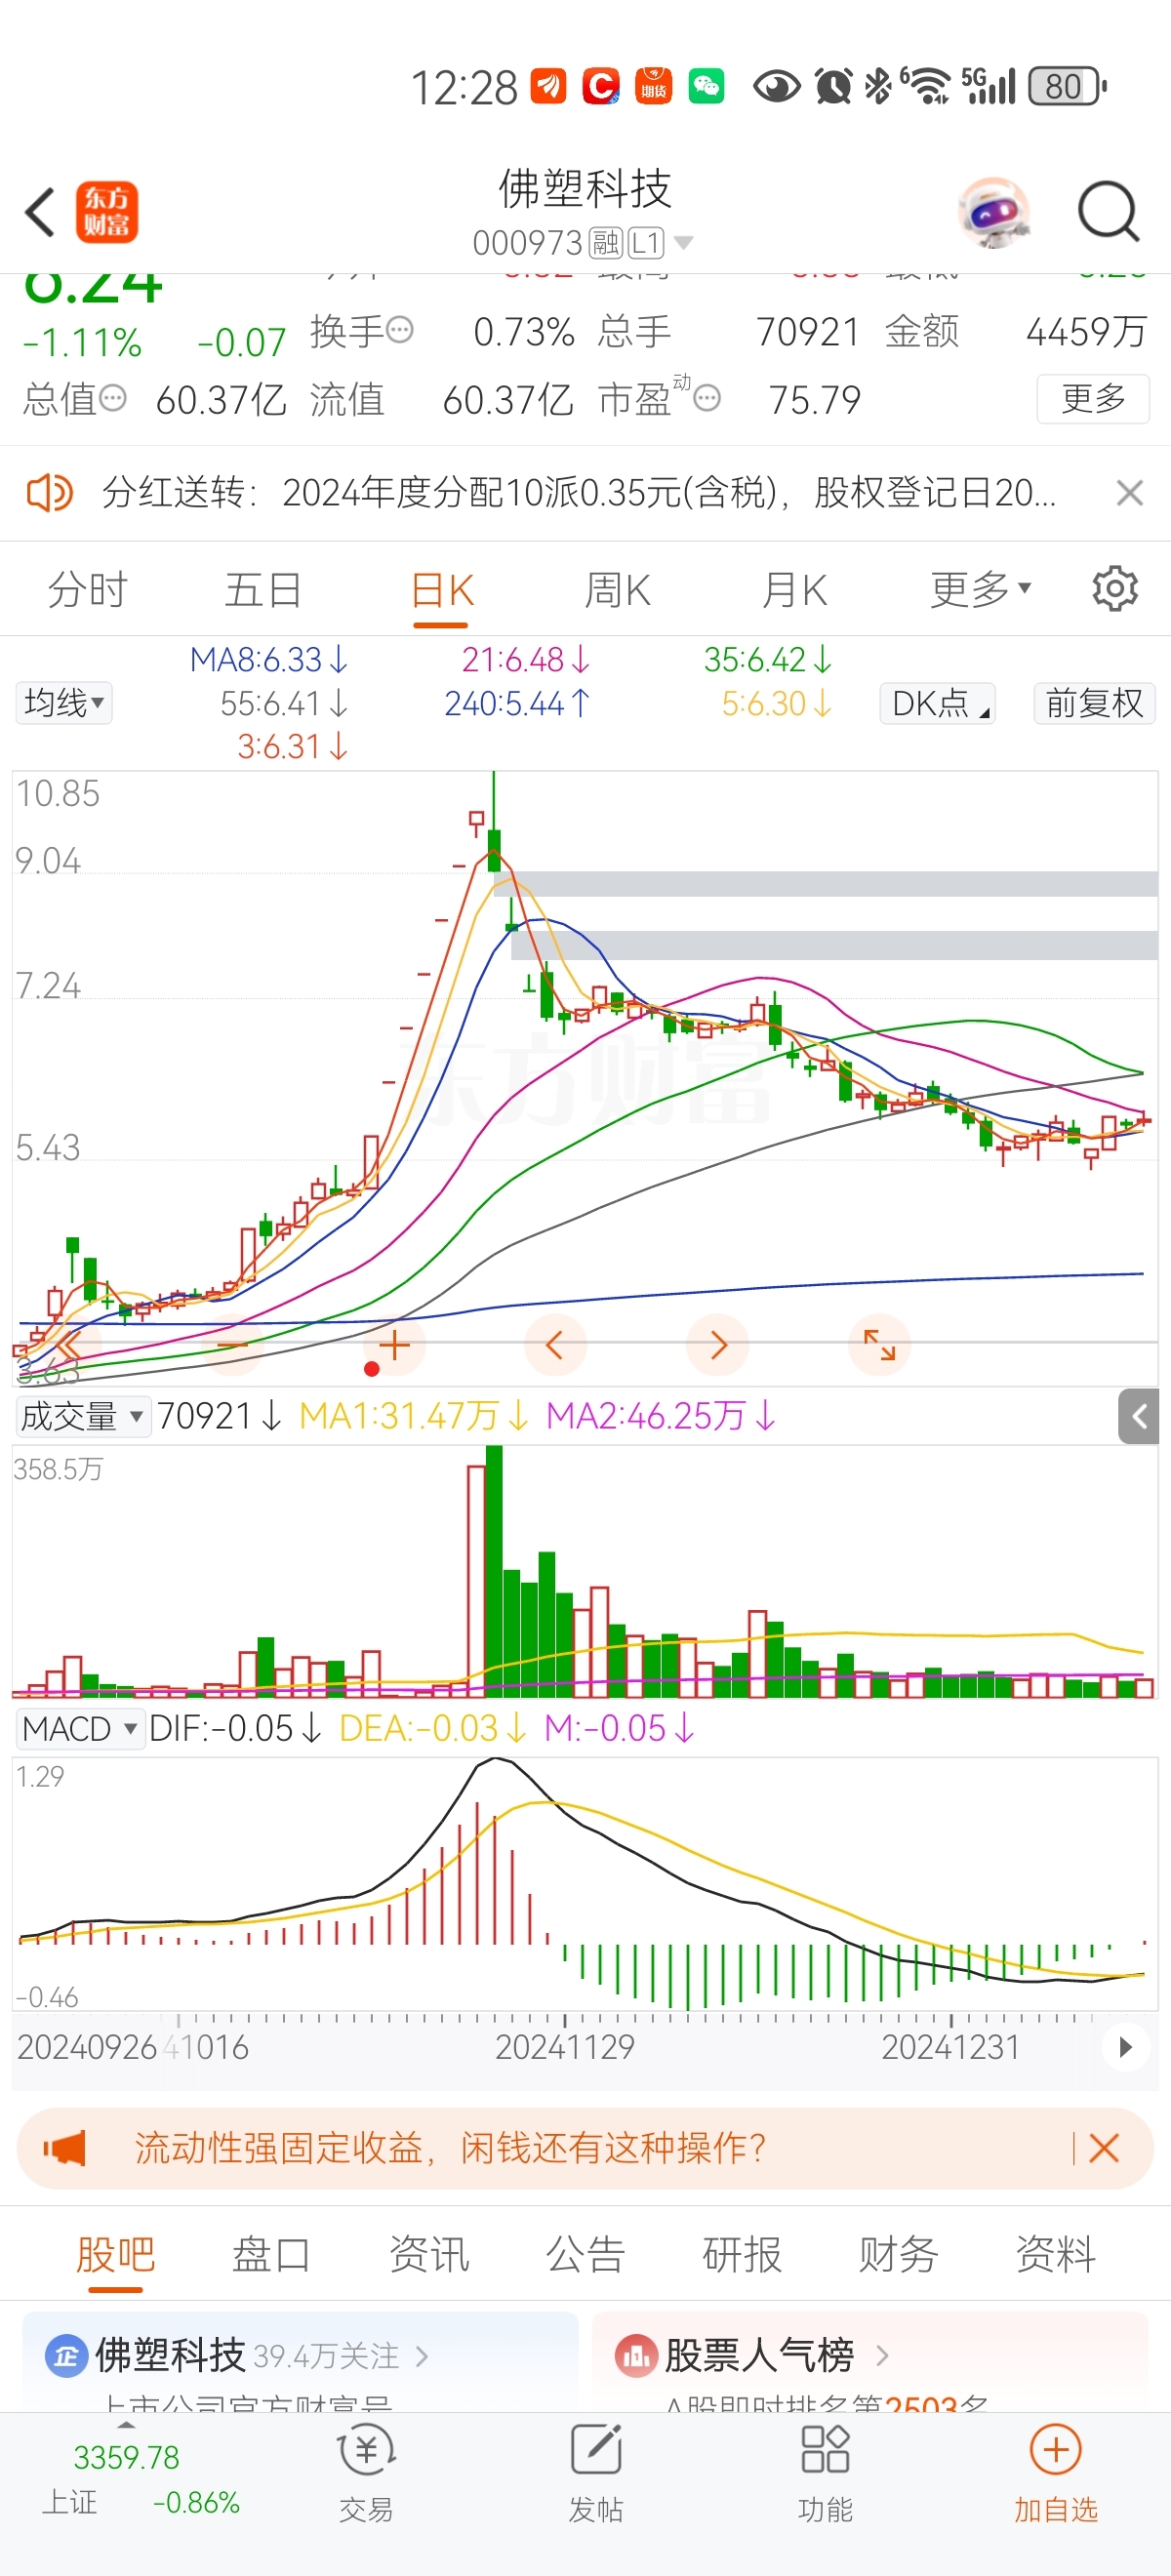Open 佛塑科技 company account card

pyautogui.click(x=300, y=2361)
